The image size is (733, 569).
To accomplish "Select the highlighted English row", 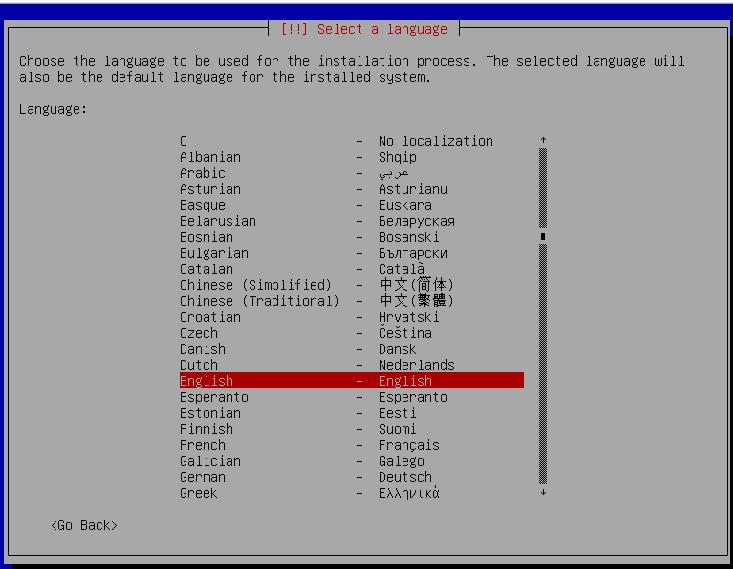I will click(x=352, y=381).
